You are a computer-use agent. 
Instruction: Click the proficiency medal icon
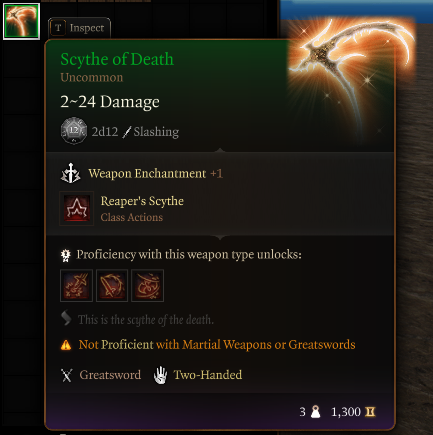click(x=66, y=255)
